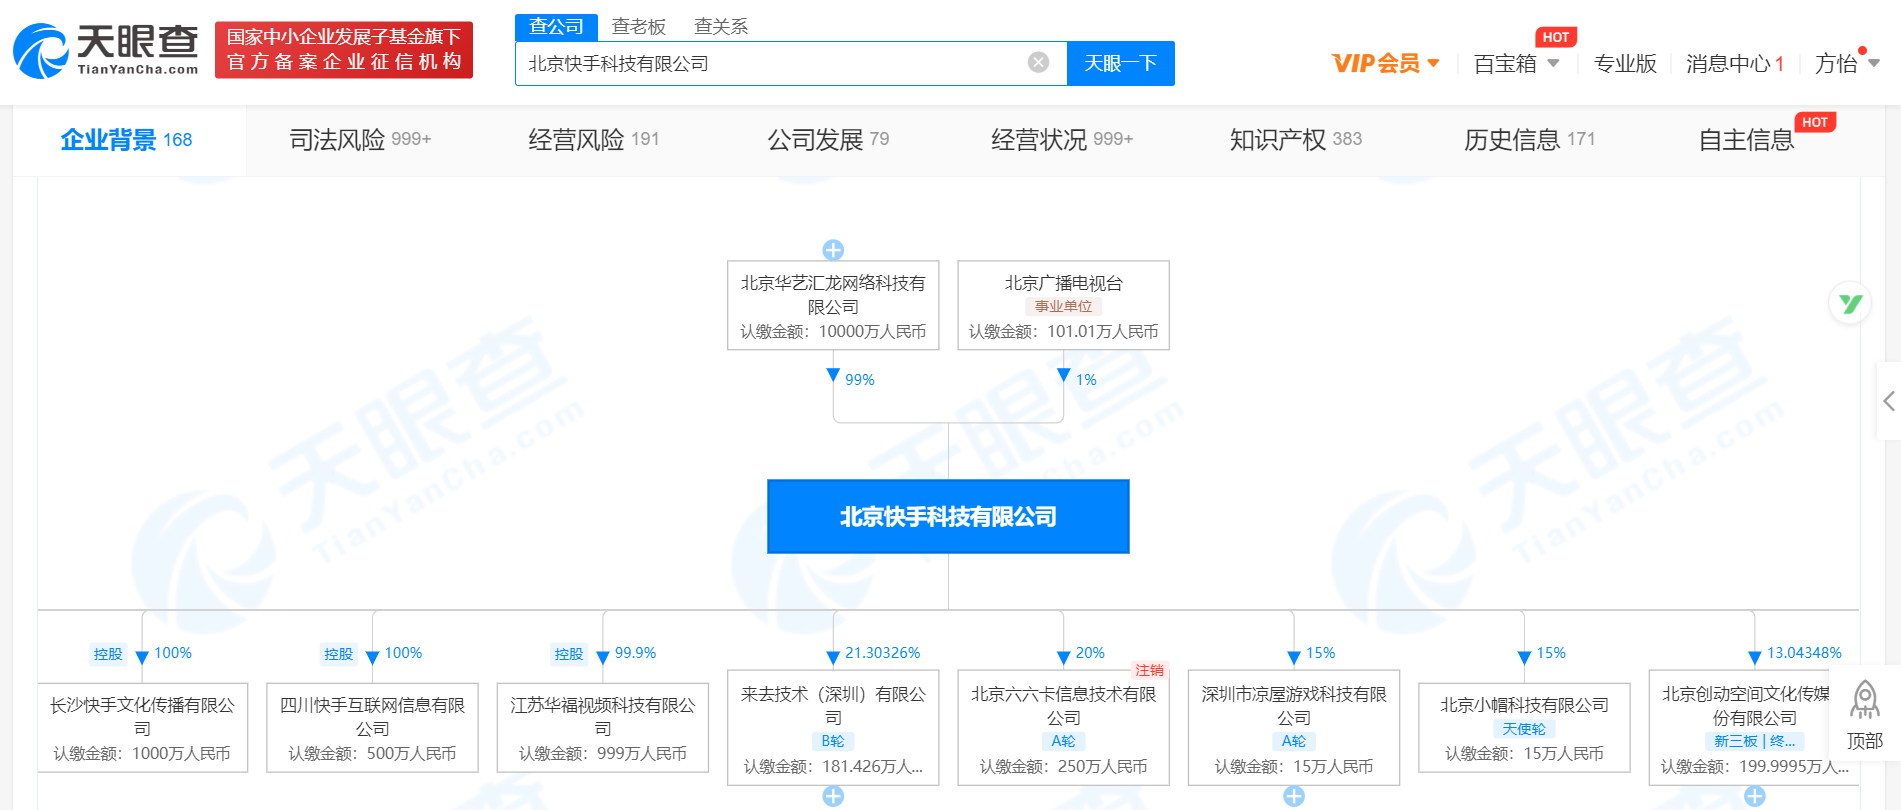Clear the search box text
The height and width of the screenshot is (810, 1901).
1039,63
